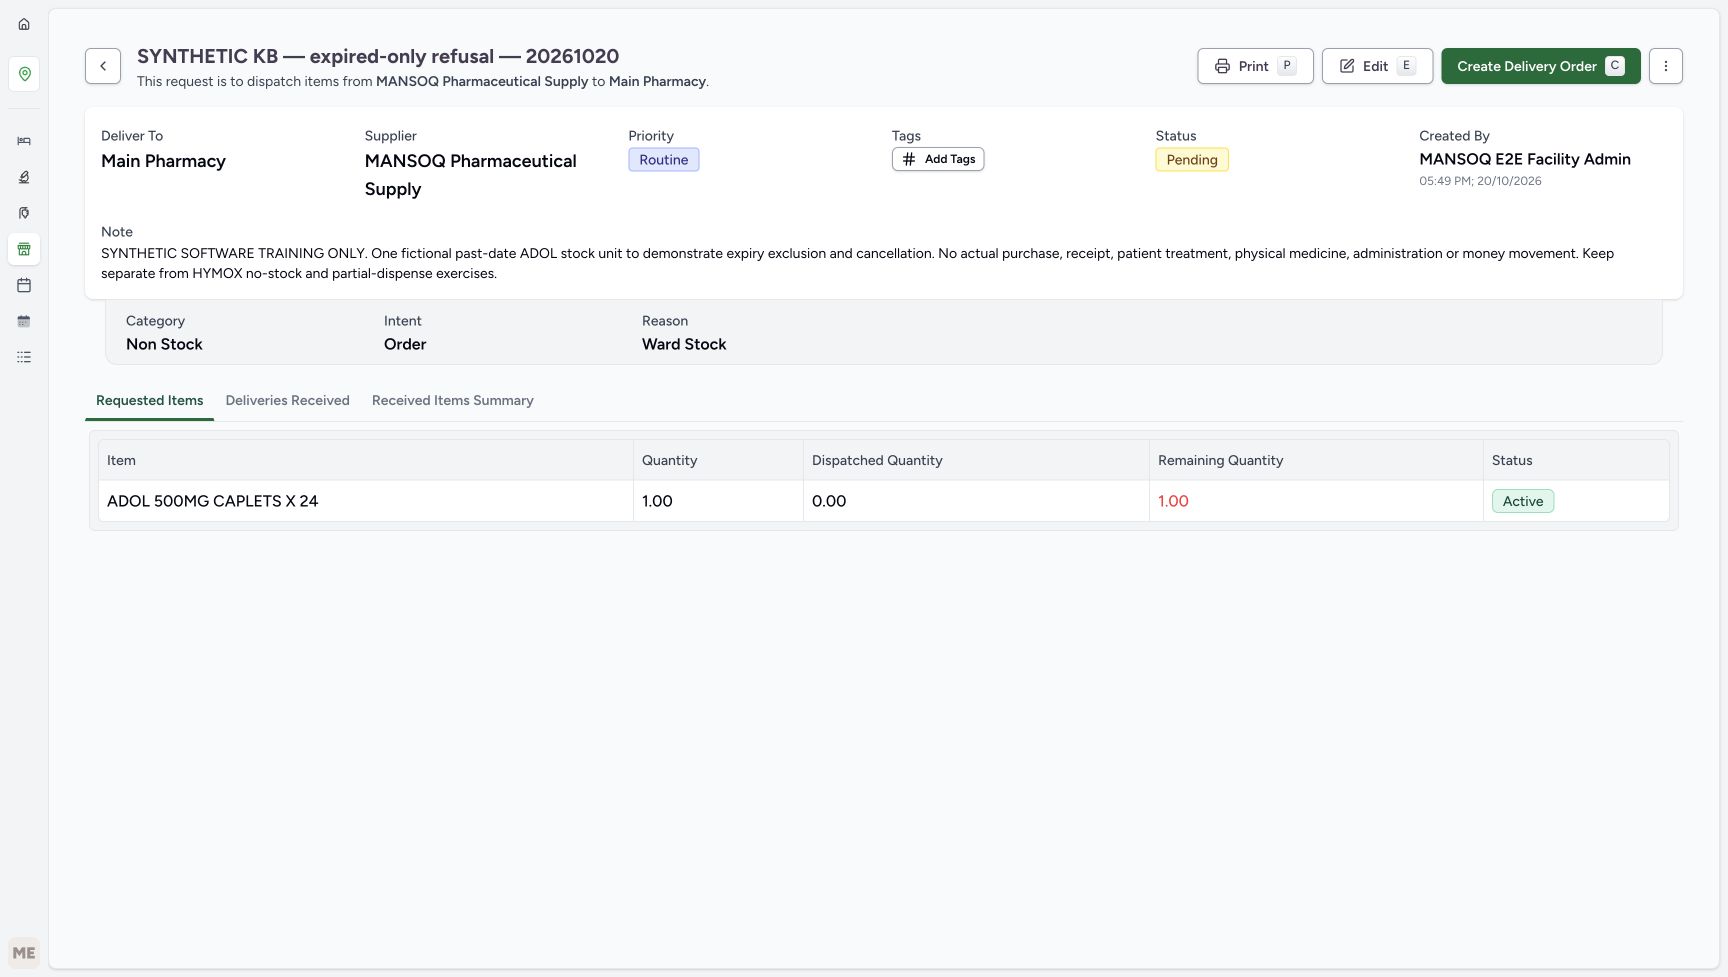Click the filled calendar schedule icon

click(24, 321)
